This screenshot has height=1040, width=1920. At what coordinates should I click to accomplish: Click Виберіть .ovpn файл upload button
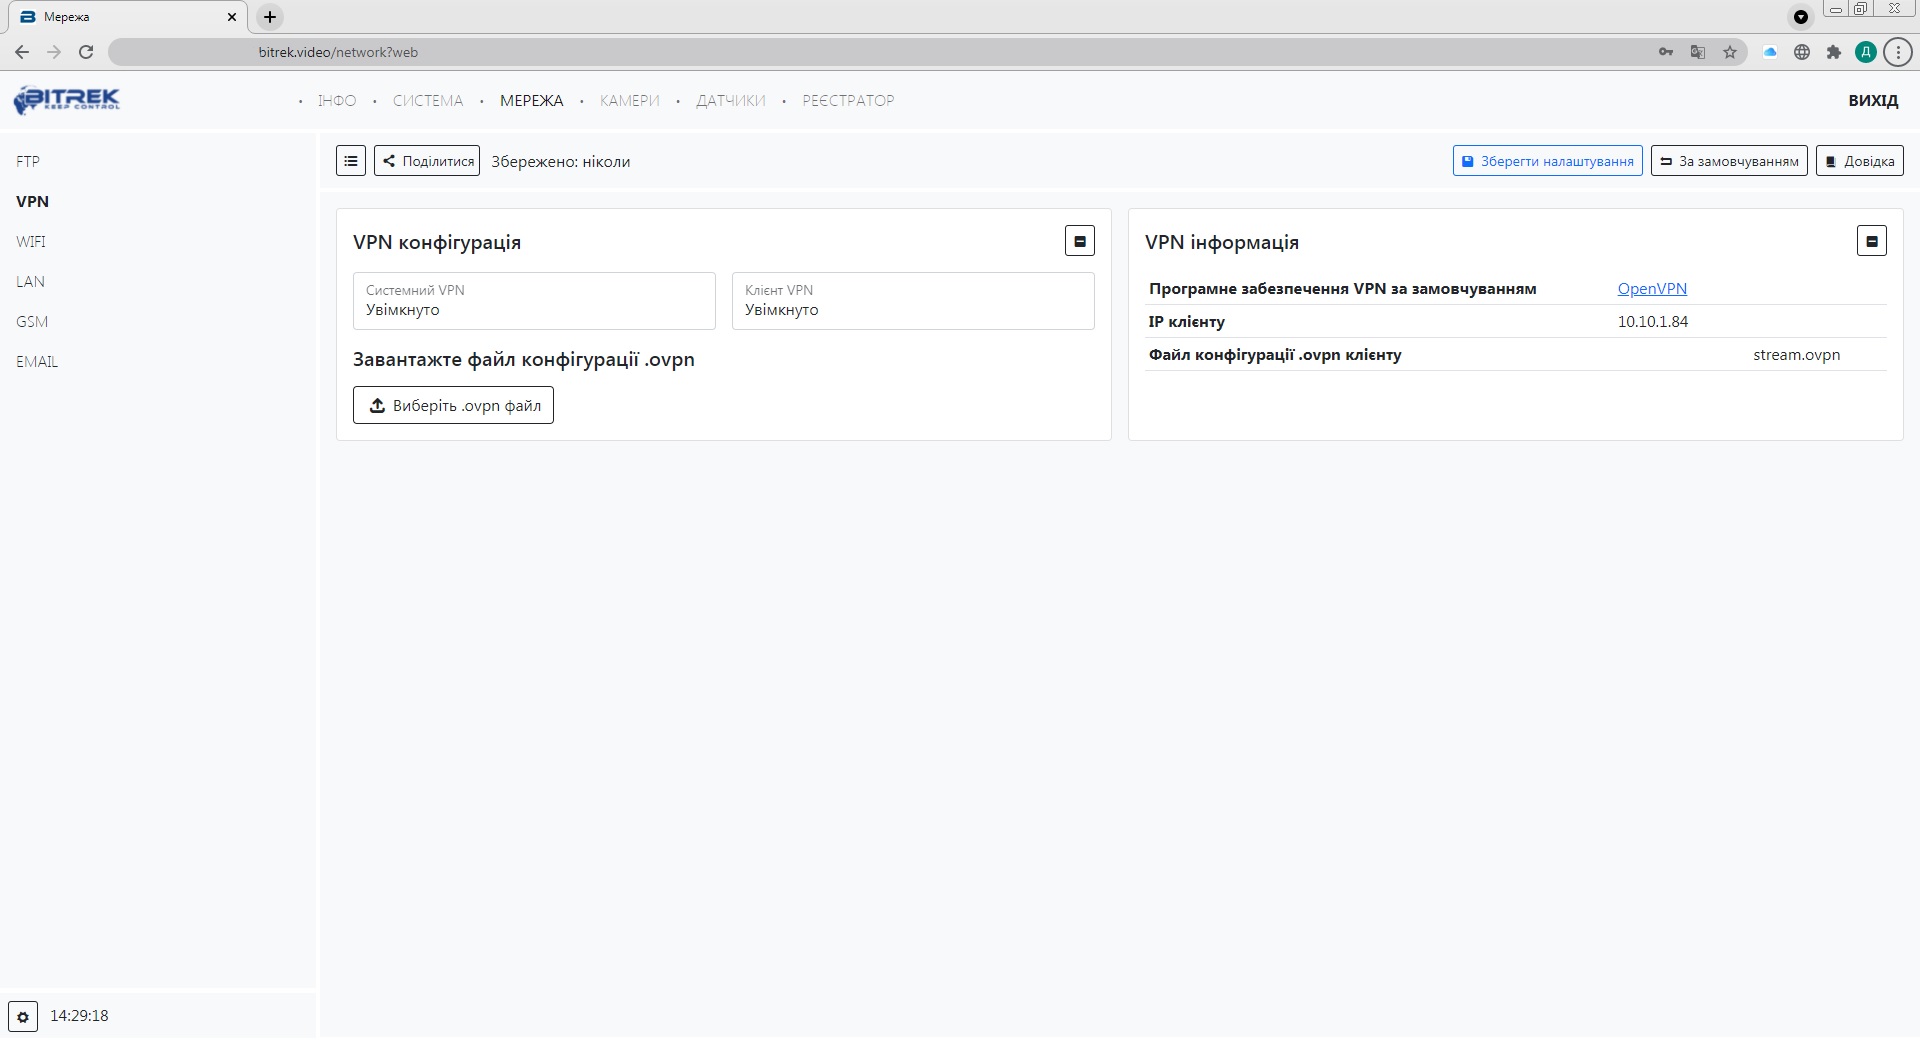pyautogui.click(x=453, y=405)
